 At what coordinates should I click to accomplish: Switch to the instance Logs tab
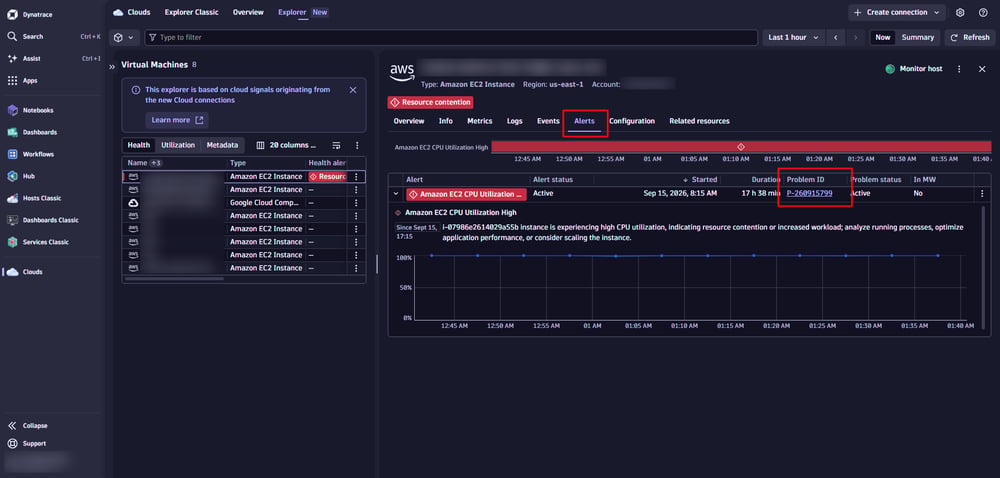[x=515, y=121]
